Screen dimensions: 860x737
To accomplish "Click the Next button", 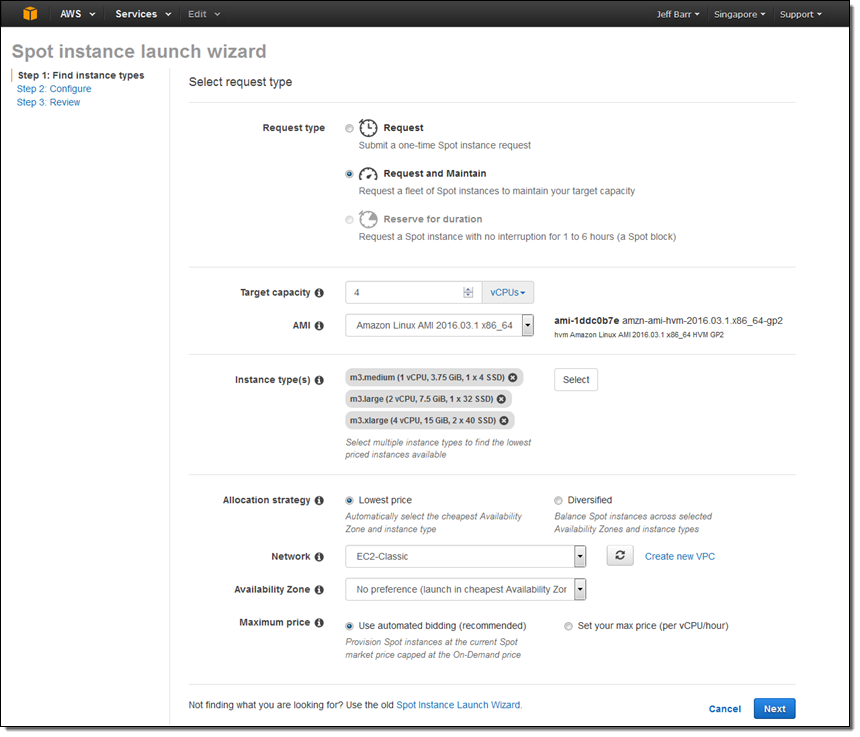I will coord(774,708).
